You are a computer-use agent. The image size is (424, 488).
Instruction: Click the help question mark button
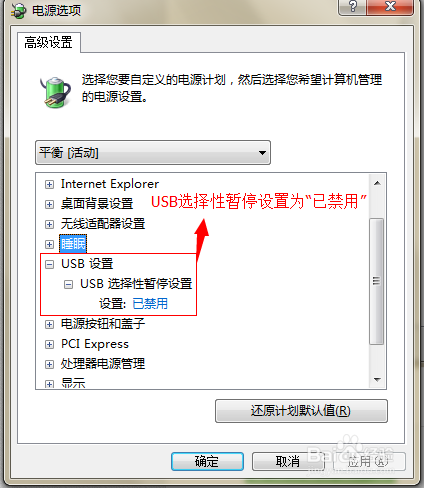click(x=352, y=7)
